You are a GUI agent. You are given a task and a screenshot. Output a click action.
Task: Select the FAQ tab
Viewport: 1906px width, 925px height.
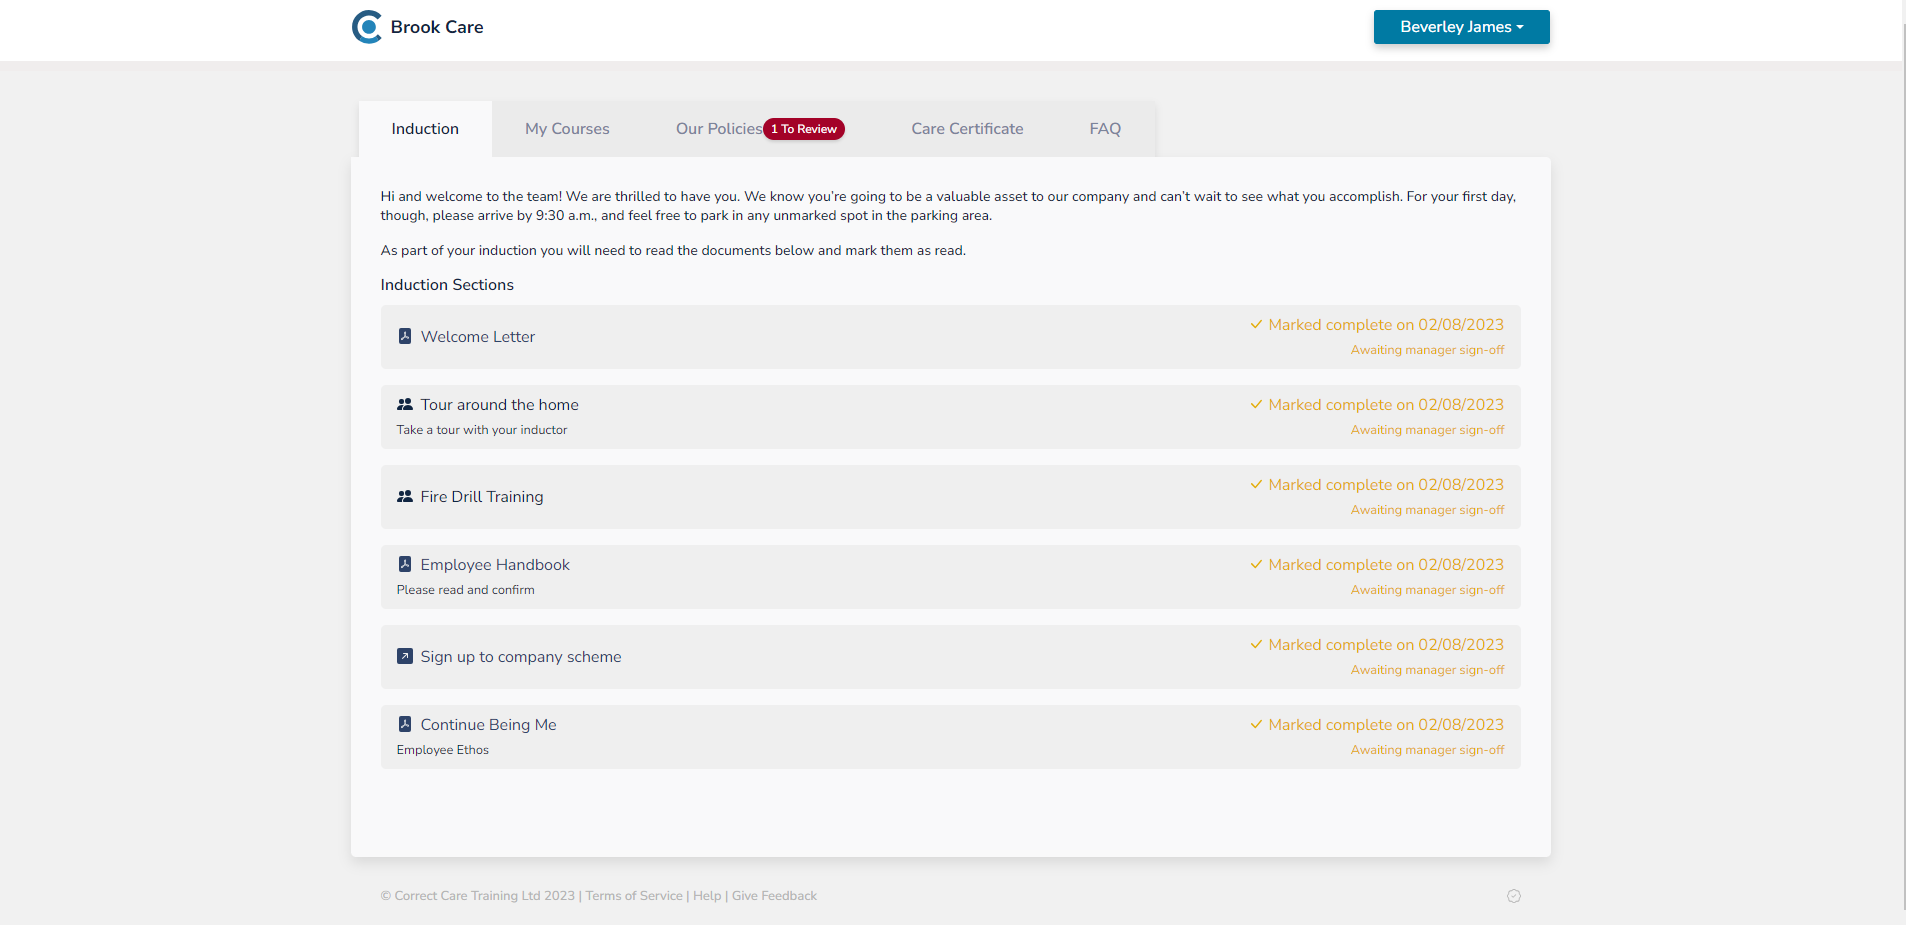[x=1105, y=129]
